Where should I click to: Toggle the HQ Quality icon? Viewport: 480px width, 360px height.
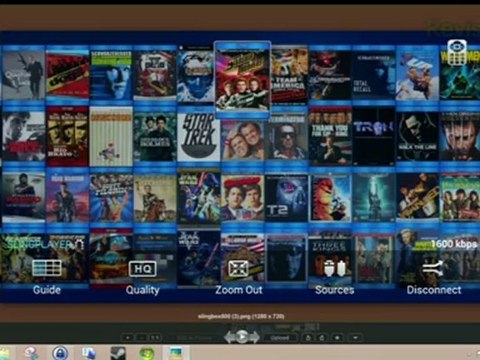(143, 269)
